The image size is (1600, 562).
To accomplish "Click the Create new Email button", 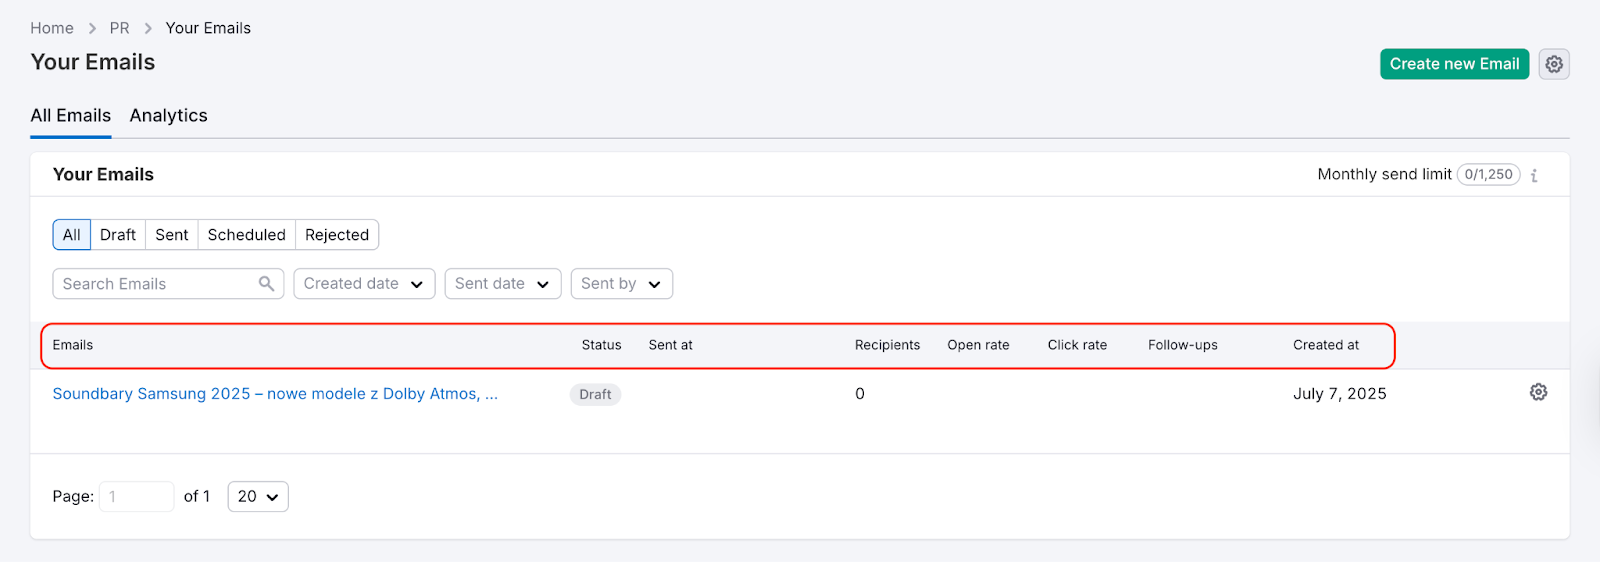I will point(1454,64).
